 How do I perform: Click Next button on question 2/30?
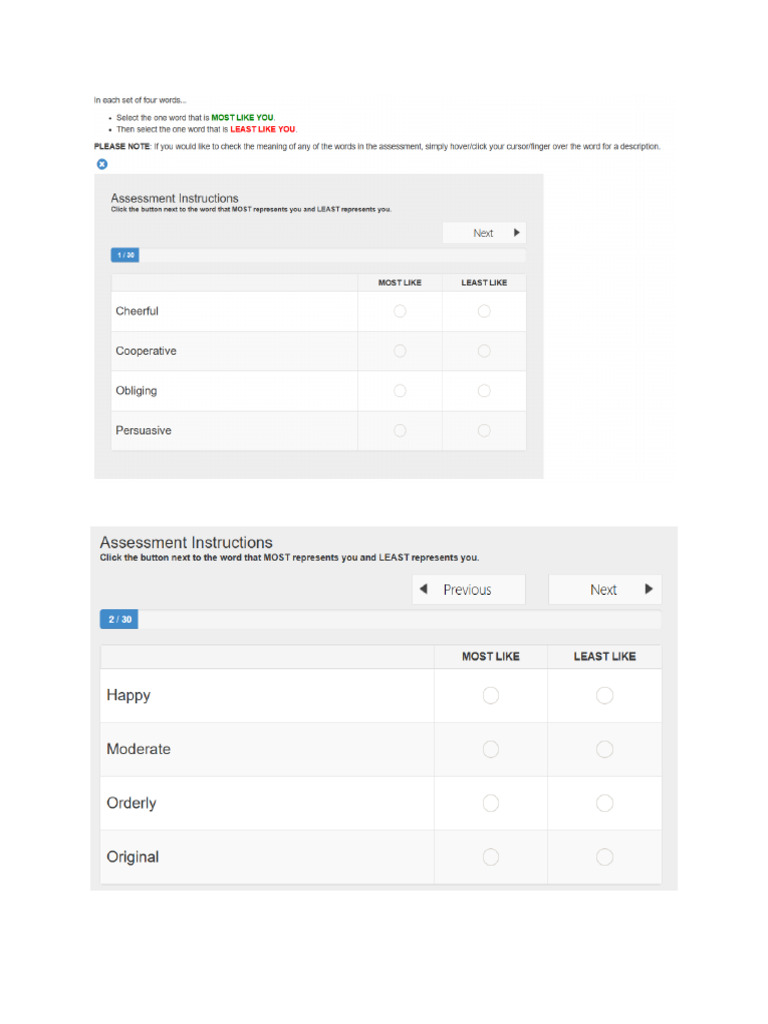[605, 590]
